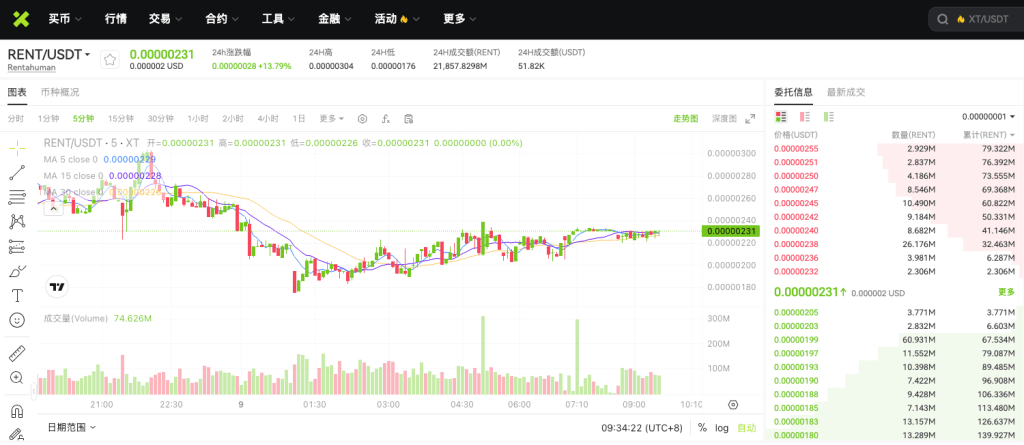The image size is (1024, 445).
Task: Select the crosshair cursor tool
Action: click(18, 148)
